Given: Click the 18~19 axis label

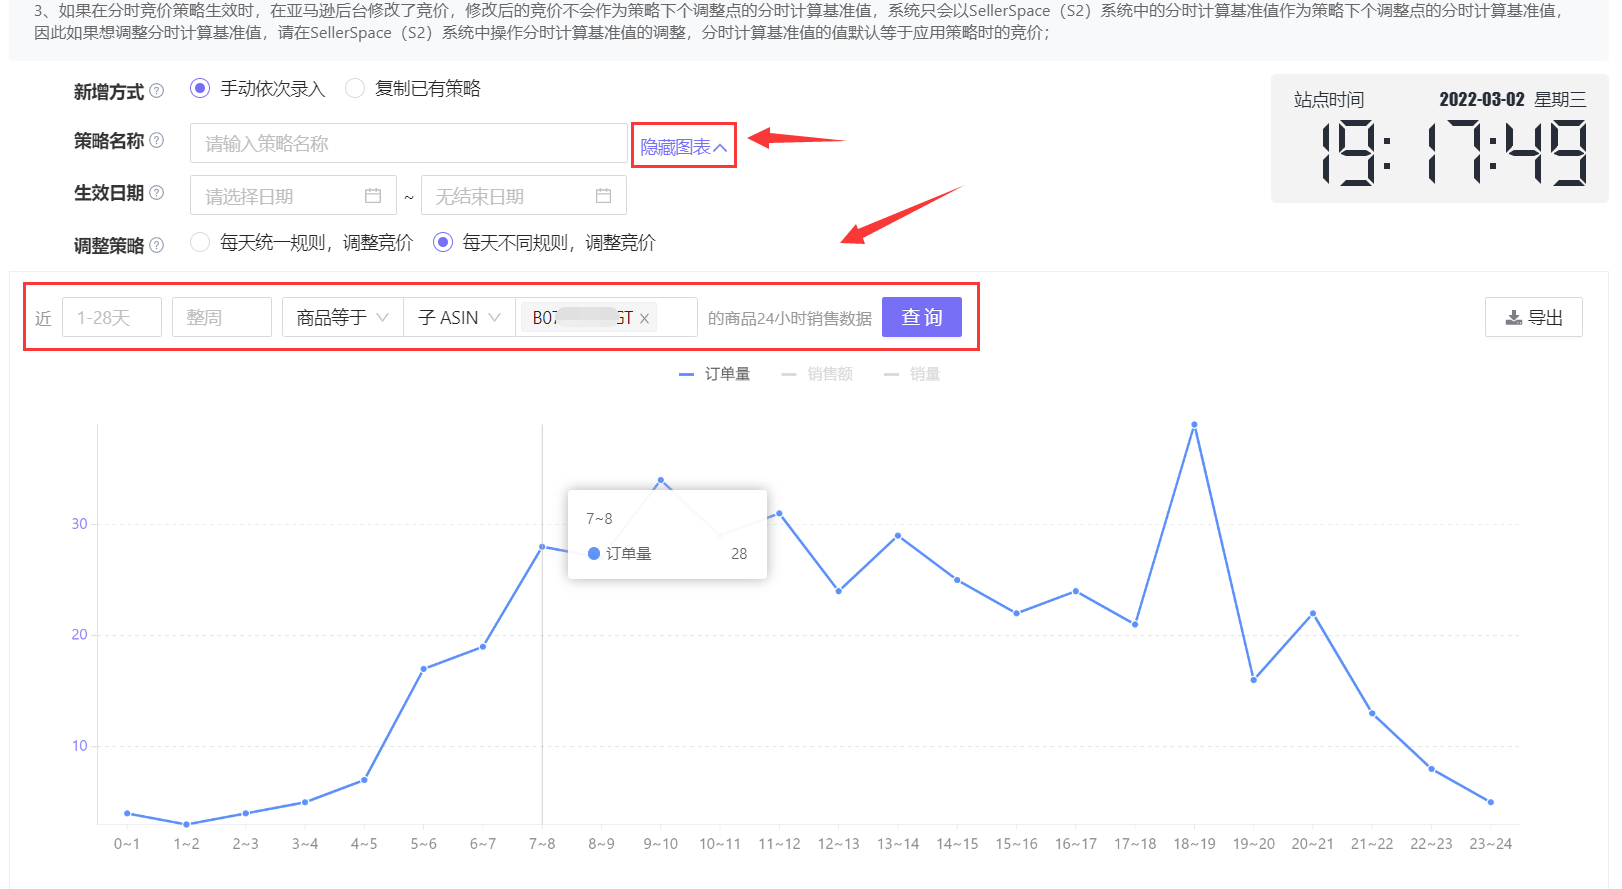Looking at the screenshot, I should pyautogui.click(x=1194, y=844).
